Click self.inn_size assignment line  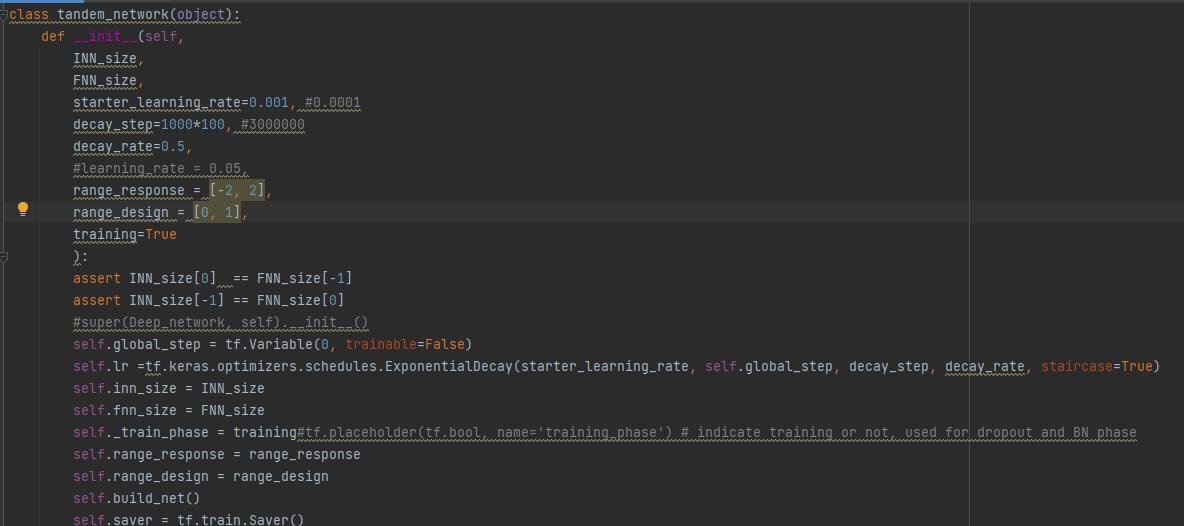(x=169, y=388)
